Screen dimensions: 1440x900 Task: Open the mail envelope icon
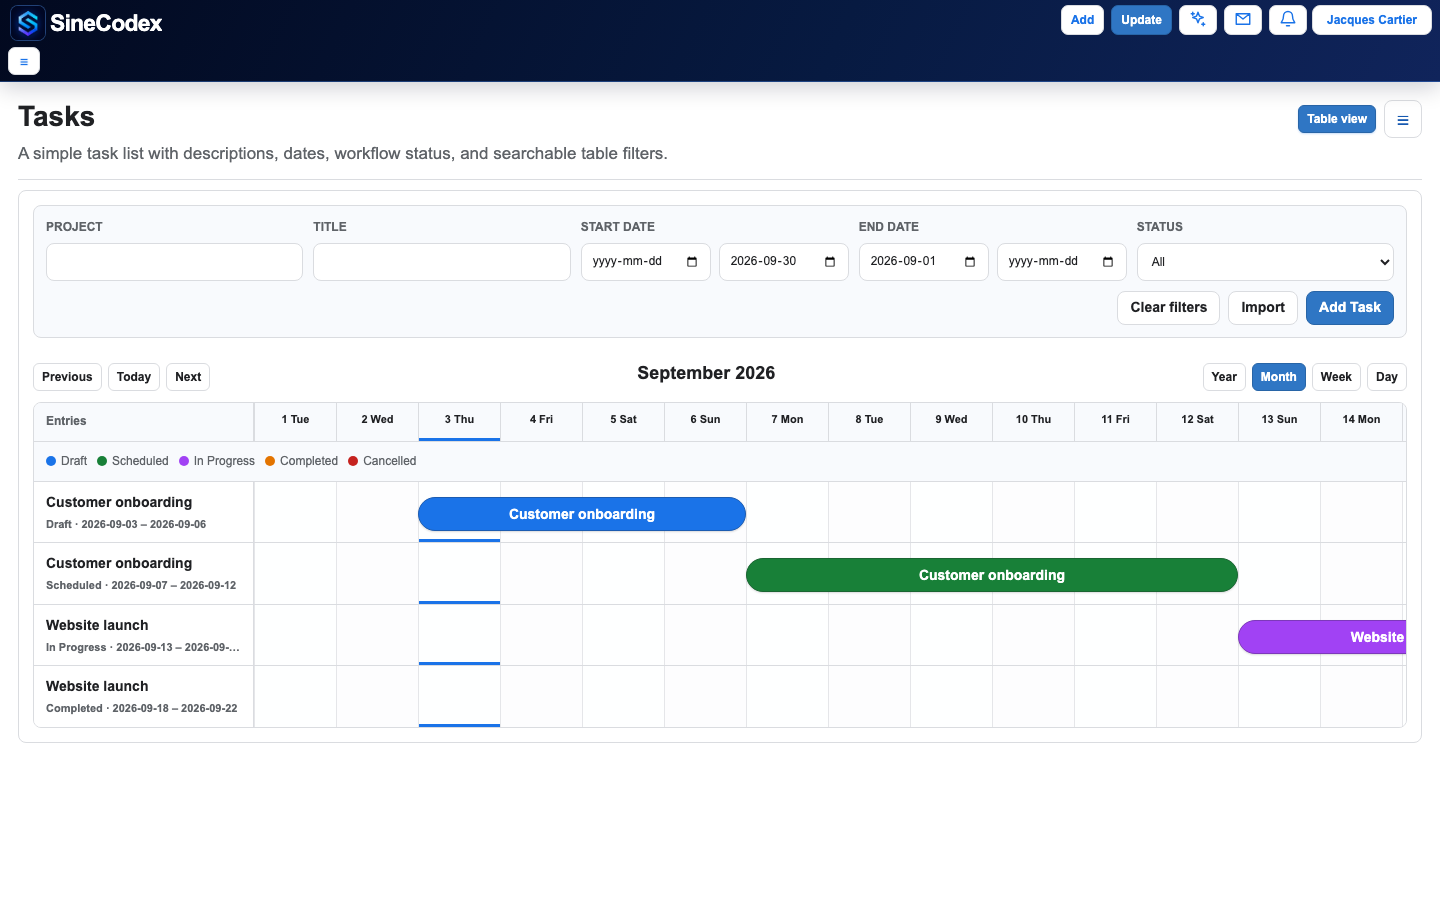pyautogui.click(x=1243, y=20)
